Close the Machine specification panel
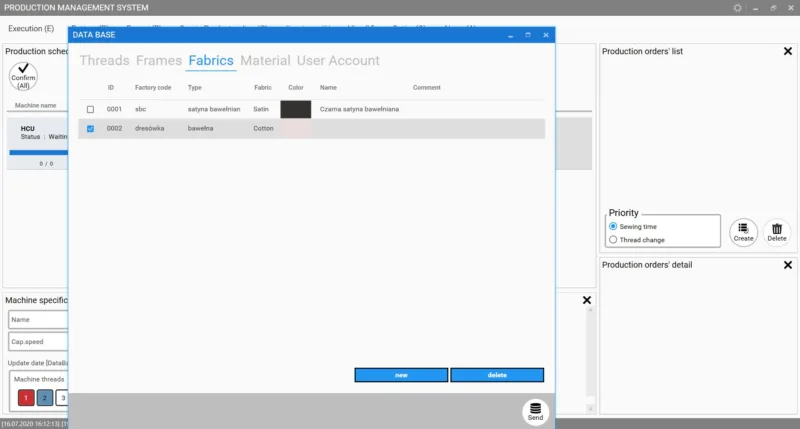The image size is (800, 429). coord(587,300)
